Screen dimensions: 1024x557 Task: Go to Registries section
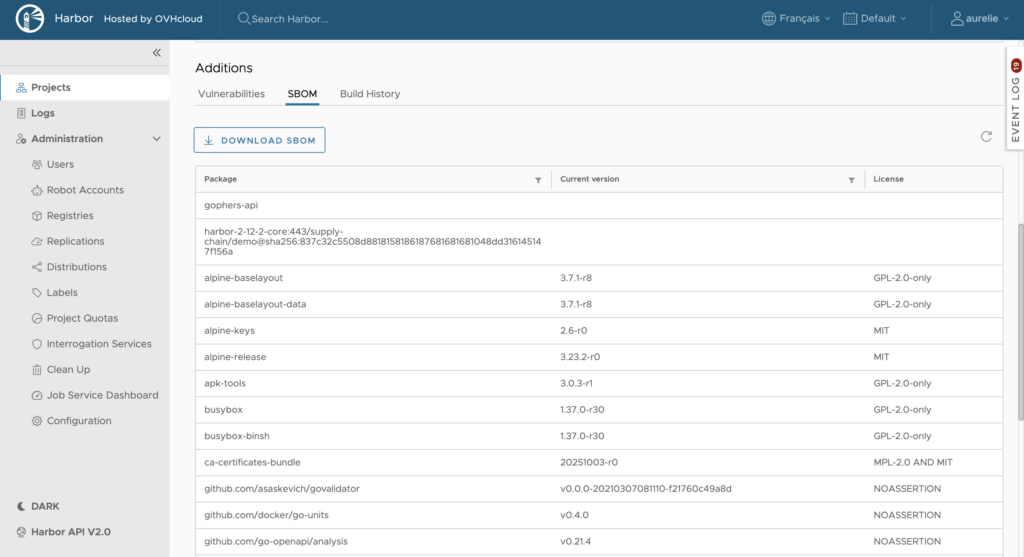70,216
